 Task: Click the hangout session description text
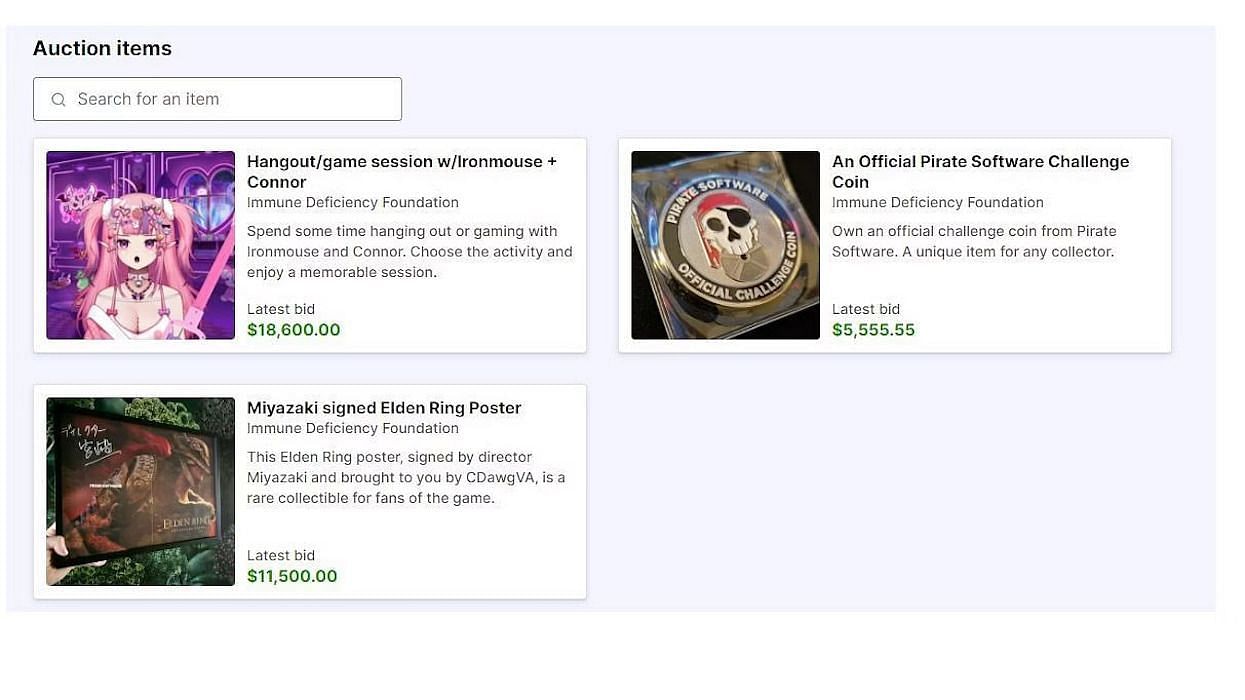click(x=409, y=251)
